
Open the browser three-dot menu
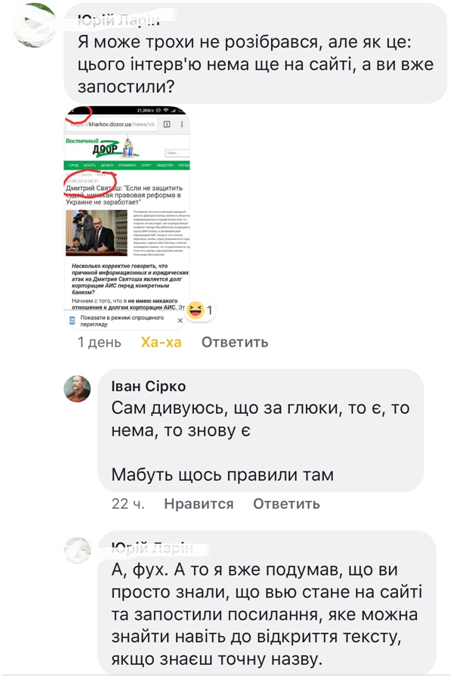pos(181,124)
